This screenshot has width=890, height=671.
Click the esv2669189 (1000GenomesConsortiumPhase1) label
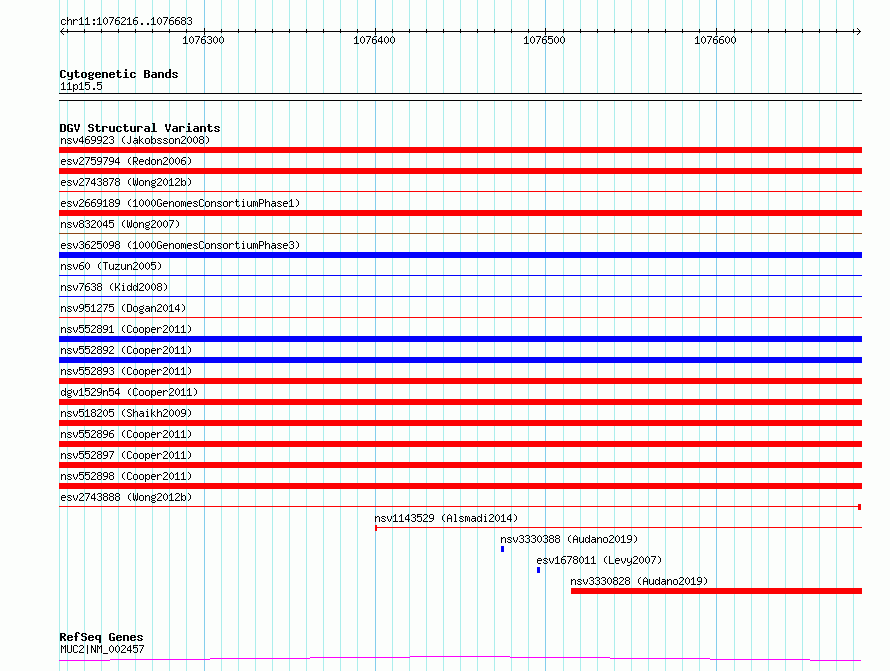point(180,203)
